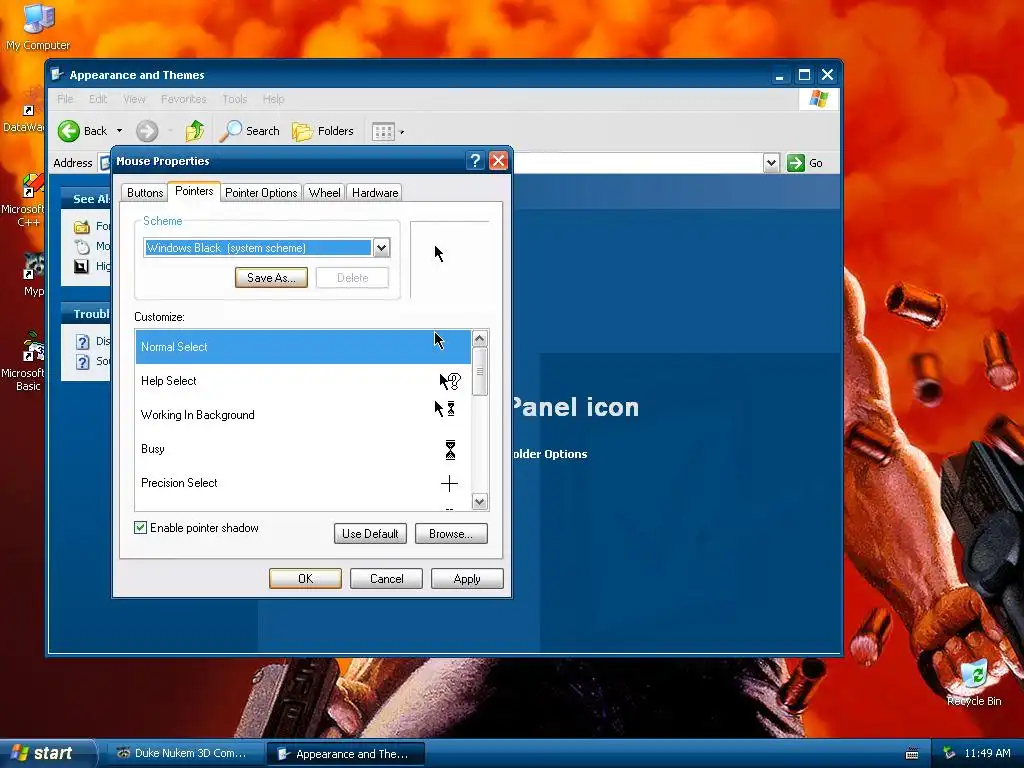Toggle the Folders pane button
The width and height of the screenshot is (1024, 768).
[x=323, y=131]
